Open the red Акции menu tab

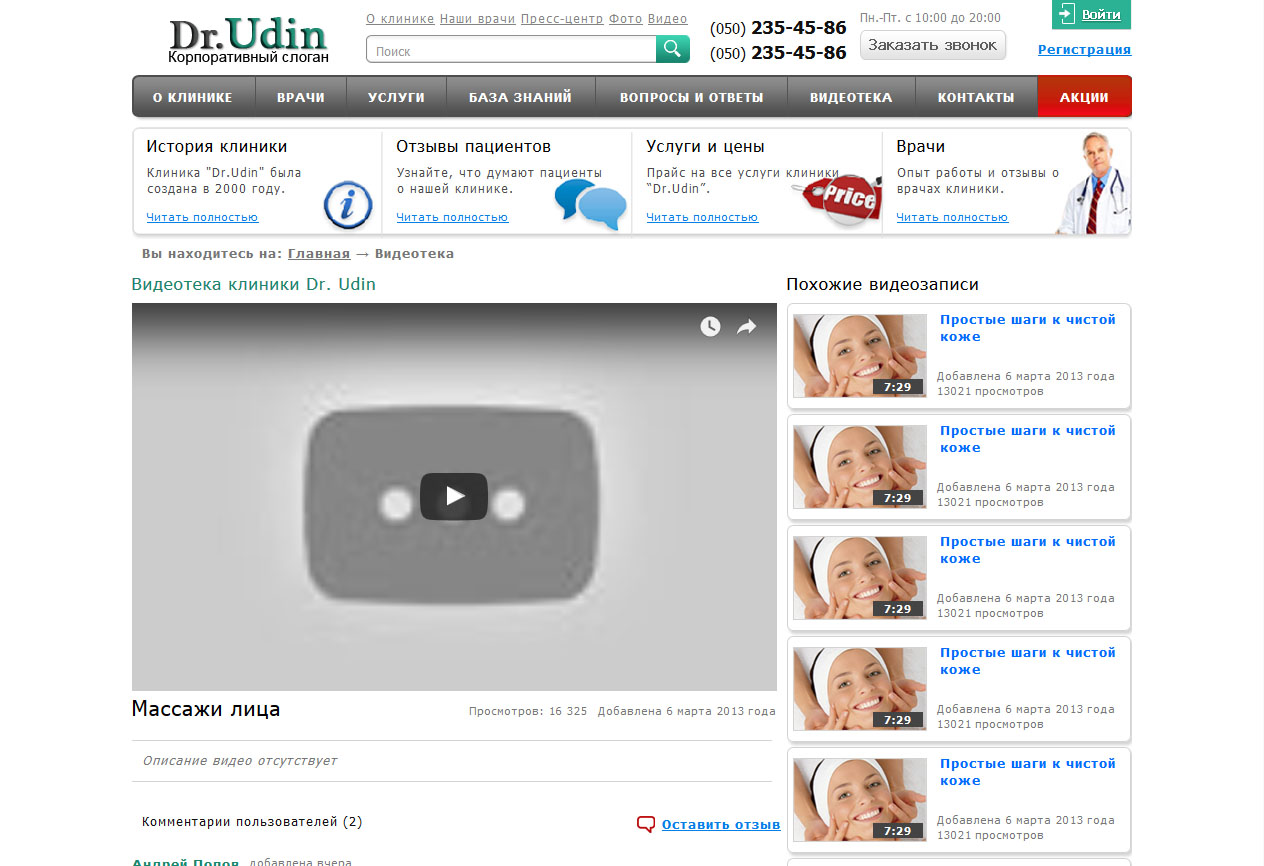[x=1084, y=97]
